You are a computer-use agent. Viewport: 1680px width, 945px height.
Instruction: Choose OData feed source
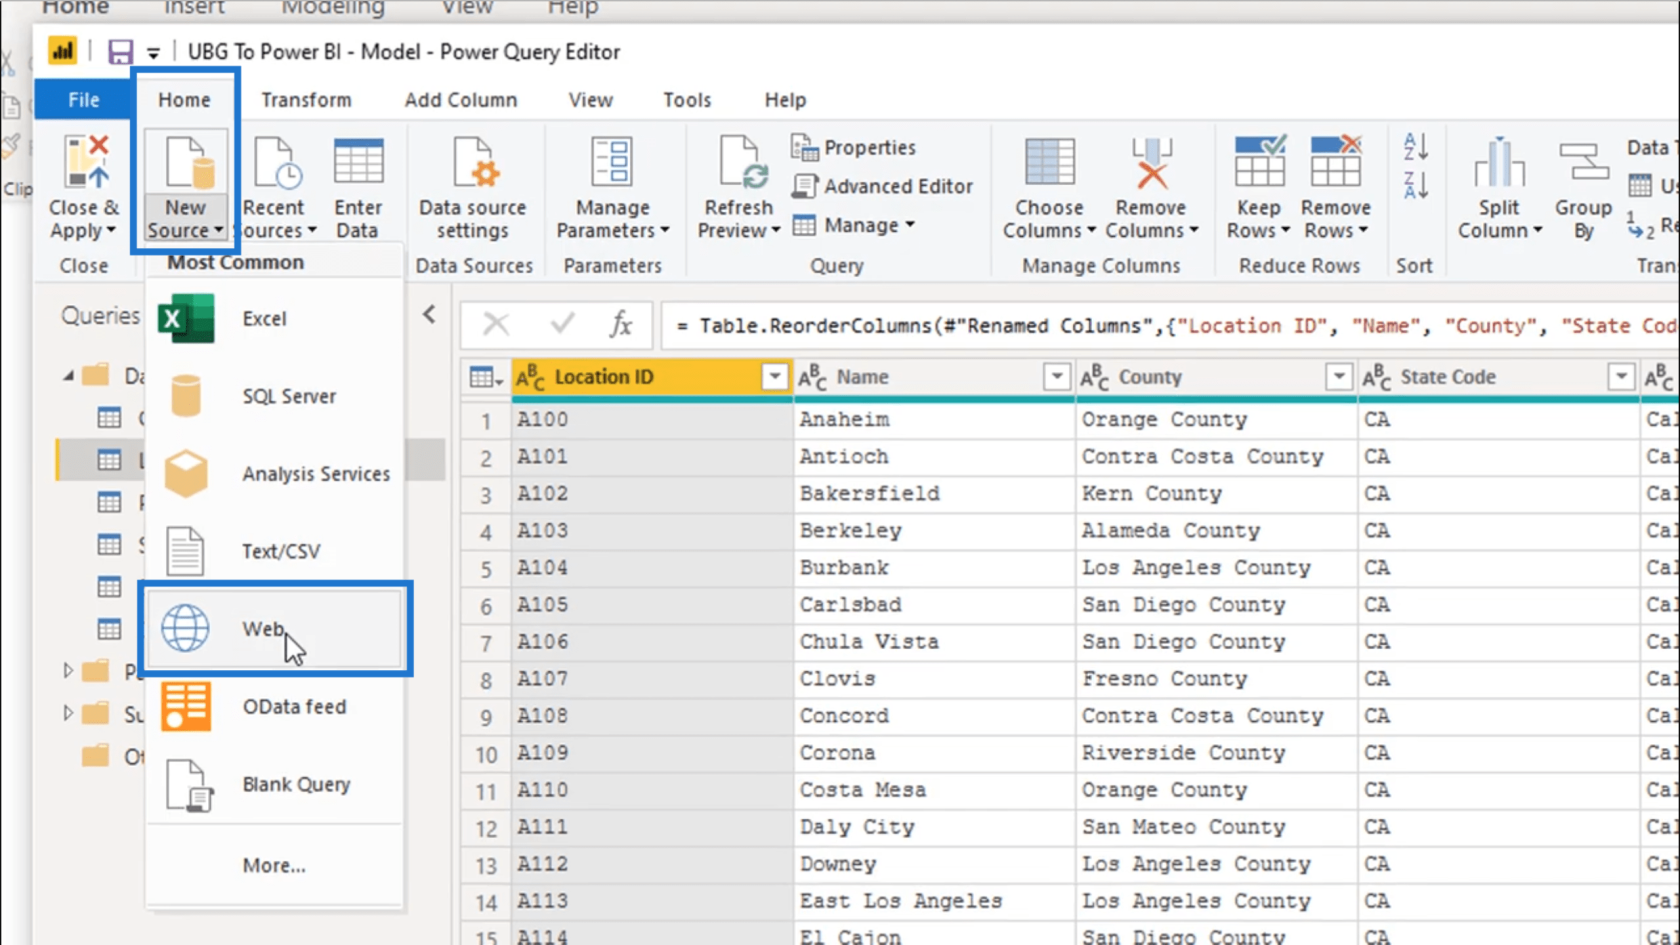click(x=274, y=707)
